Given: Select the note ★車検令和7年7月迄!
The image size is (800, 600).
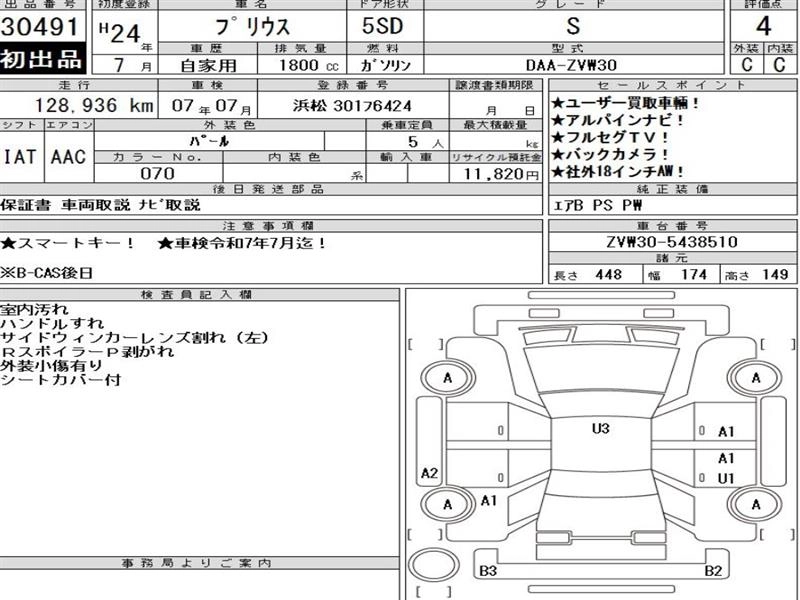Looking at the screenshot, I should click(242, 243).
